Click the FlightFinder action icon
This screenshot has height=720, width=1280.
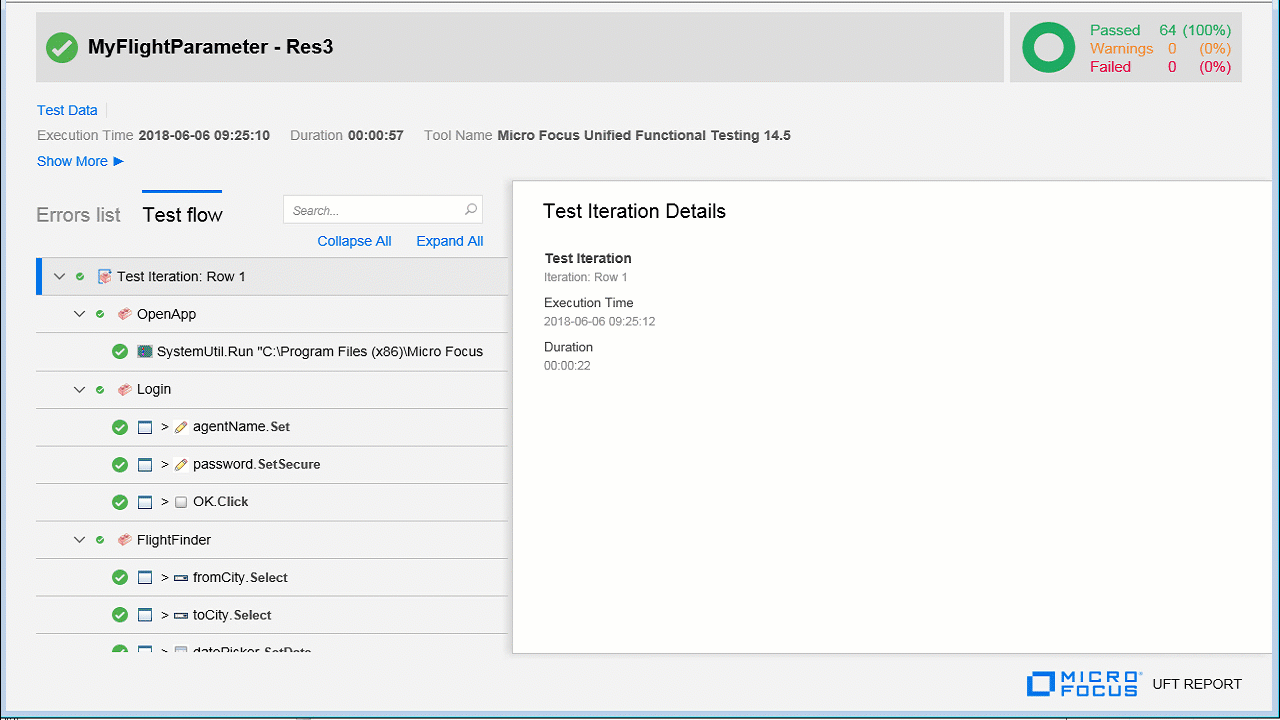coord(124,540)
